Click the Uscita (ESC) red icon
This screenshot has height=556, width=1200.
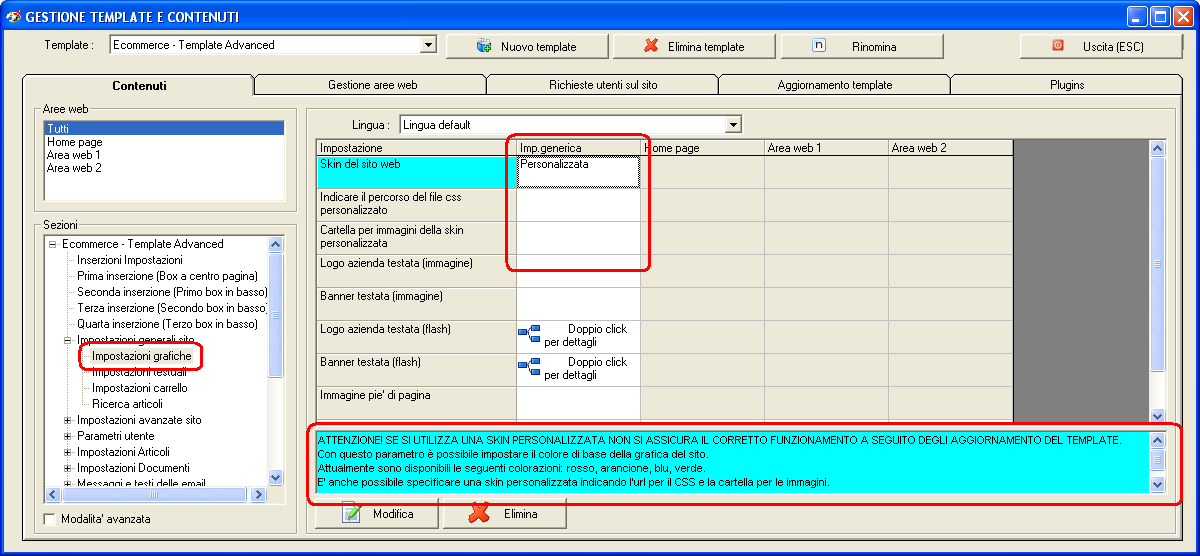pyautogui.click(x=1058, y=46)
